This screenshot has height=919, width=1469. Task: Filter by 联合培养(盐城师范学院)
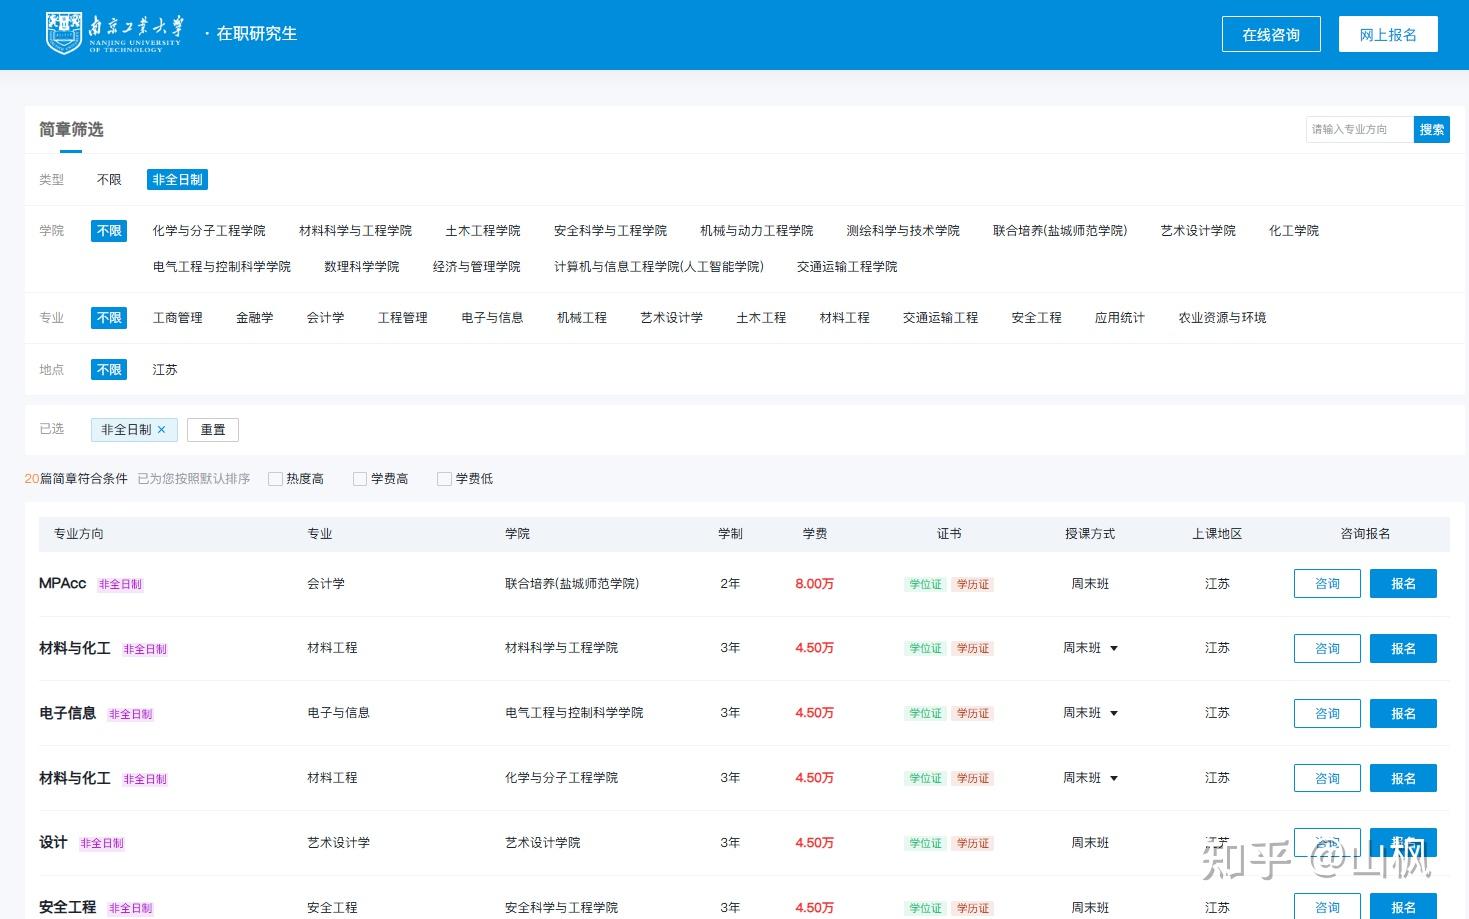click(1060, 231)
